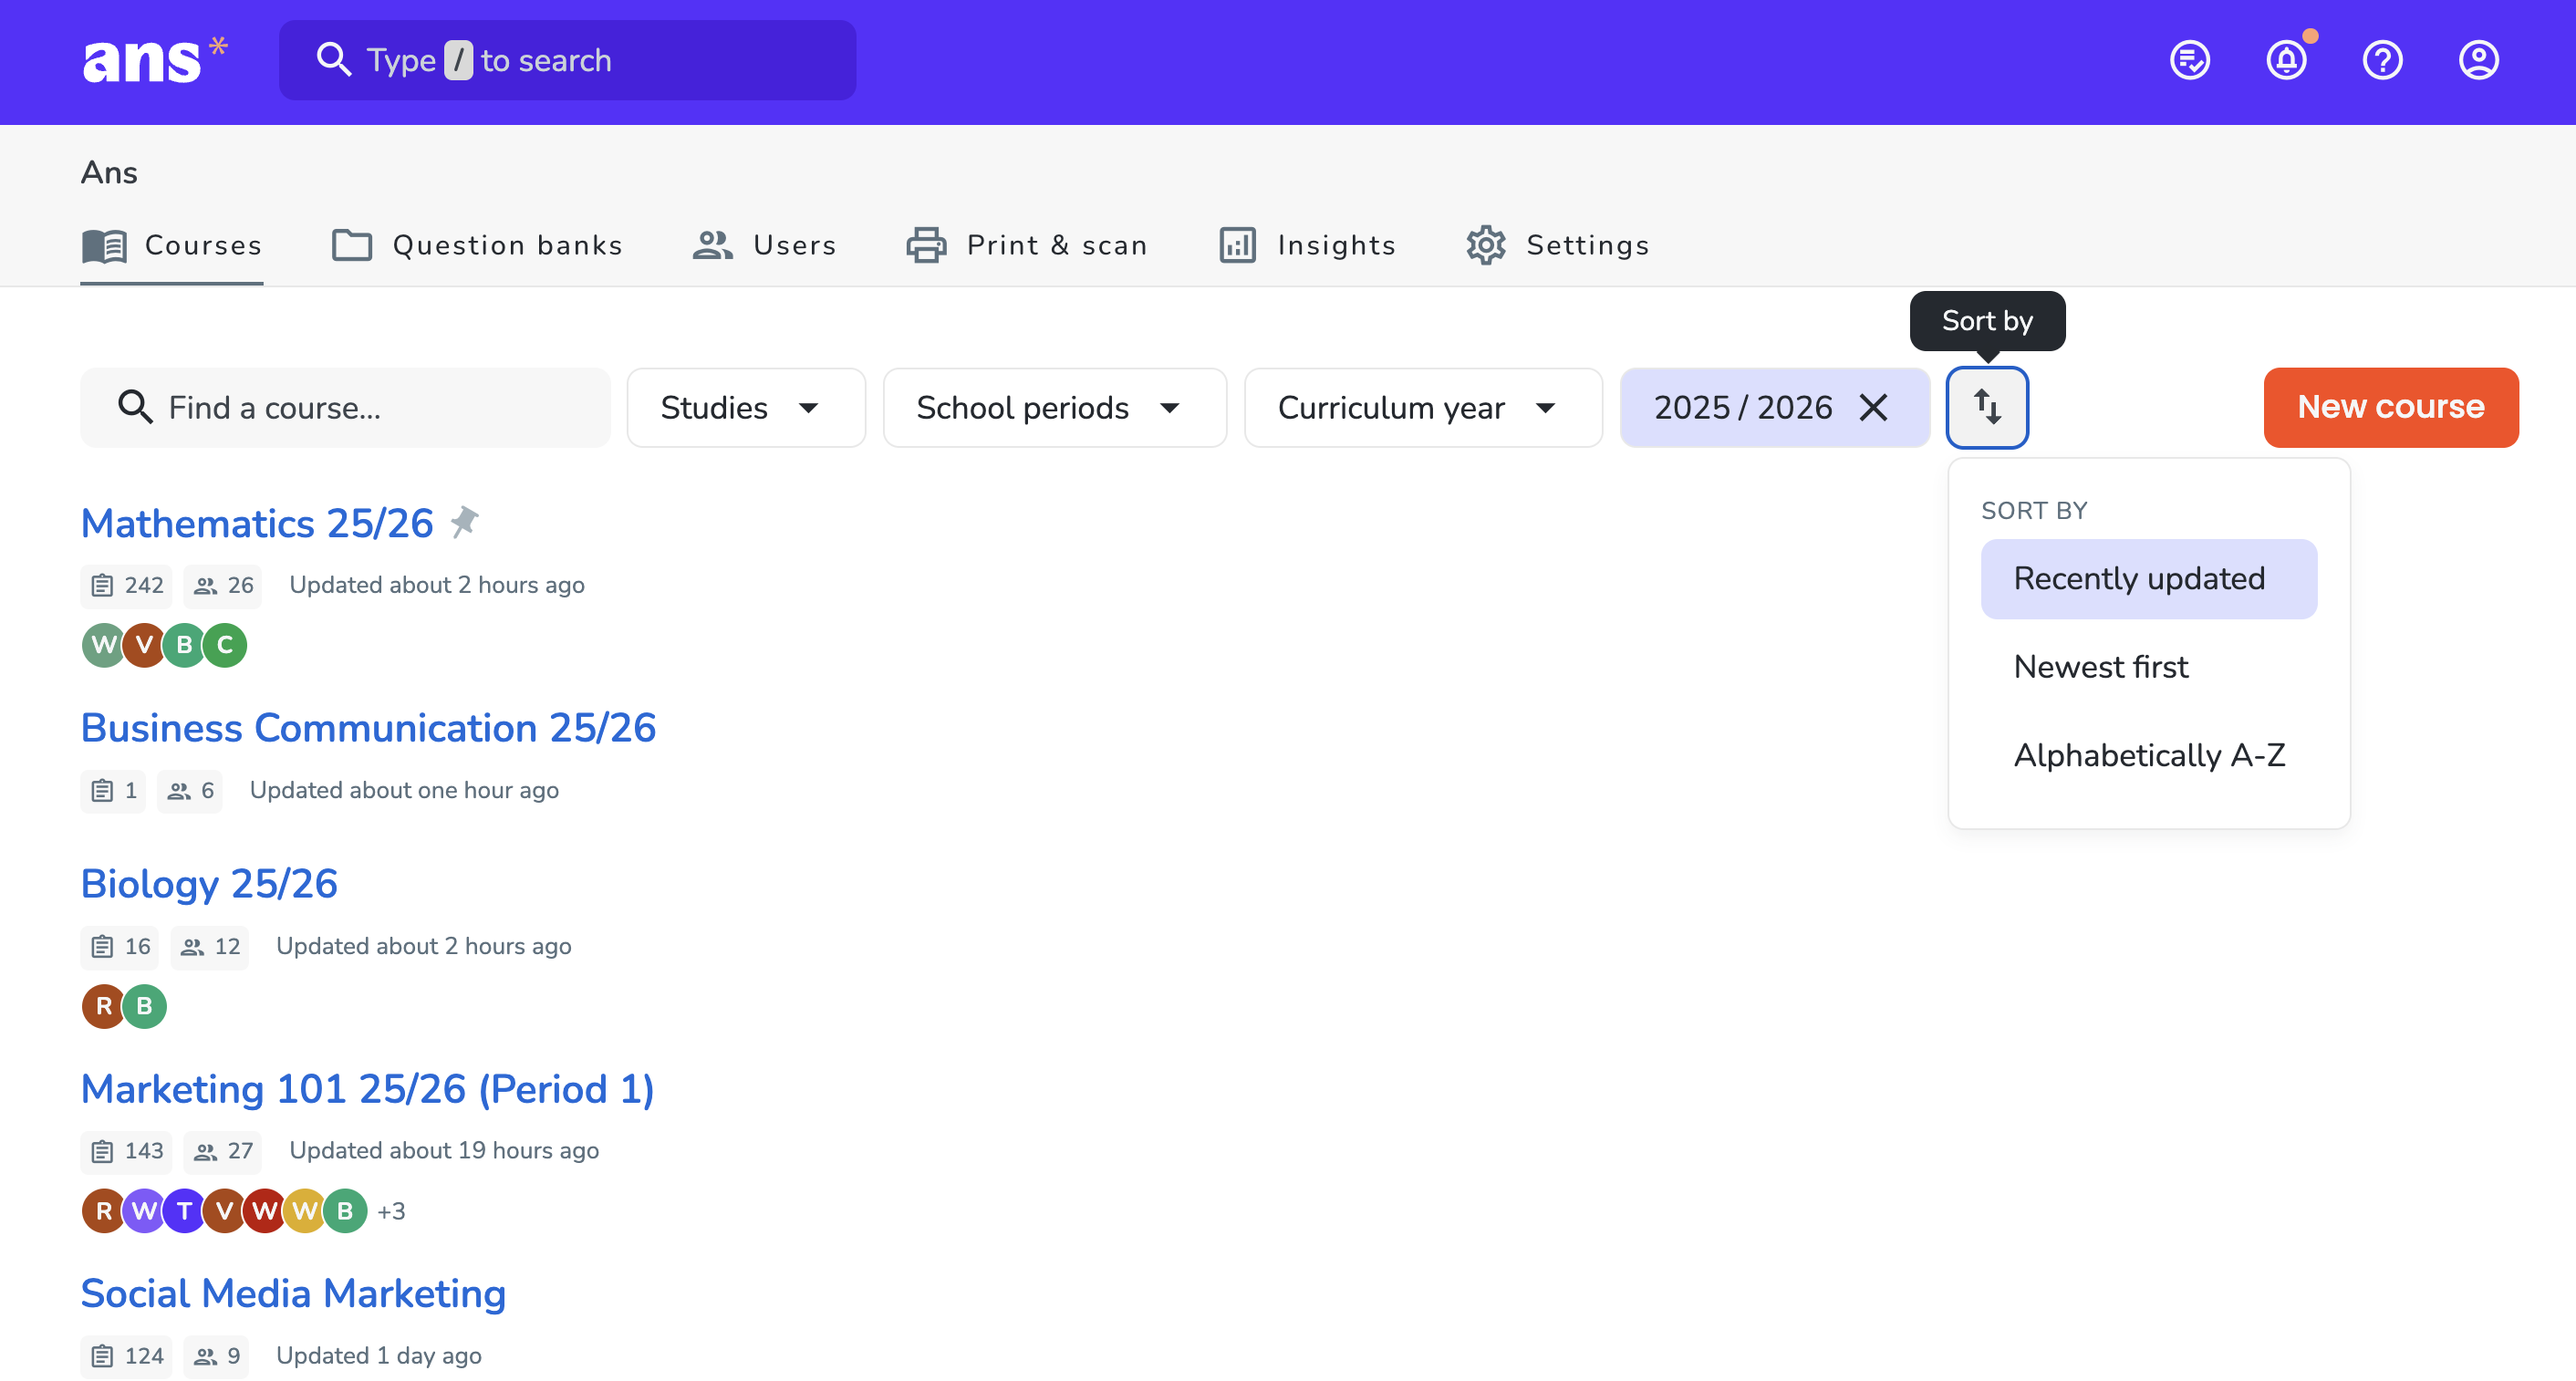Click the participants count 26 badge for Mathematics
Viewport: 2576px width, 1381px height.
222,585
